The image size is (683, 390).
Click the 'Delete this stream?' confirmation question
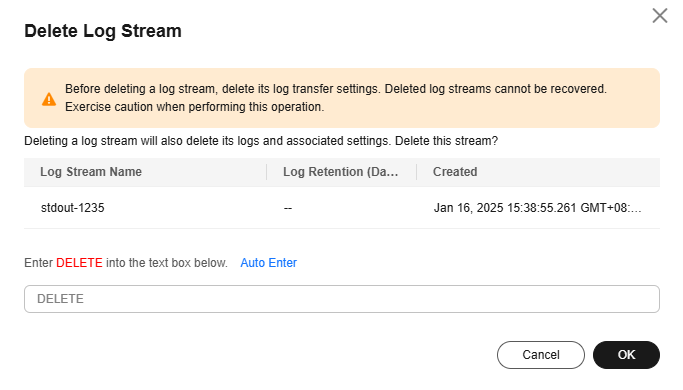click(x=446, y=141)
